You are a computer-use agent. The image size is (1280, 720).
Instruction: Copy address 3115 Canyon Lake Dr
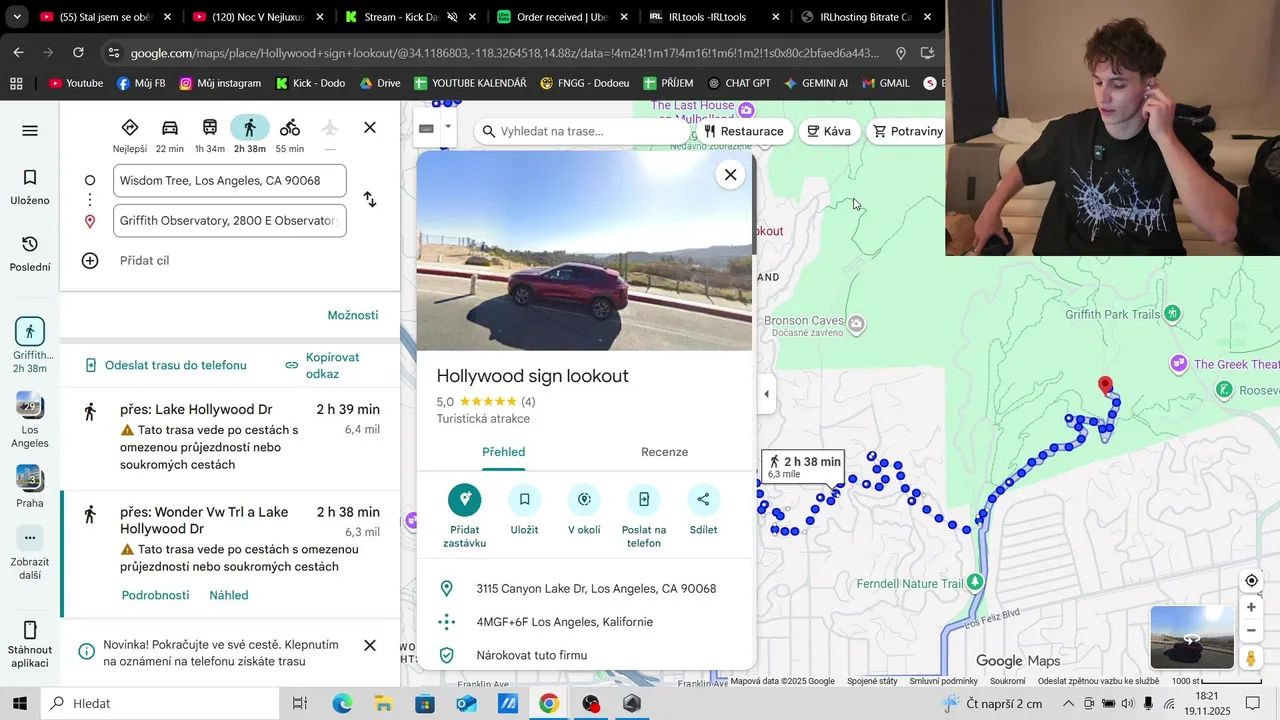pos(584,589)
